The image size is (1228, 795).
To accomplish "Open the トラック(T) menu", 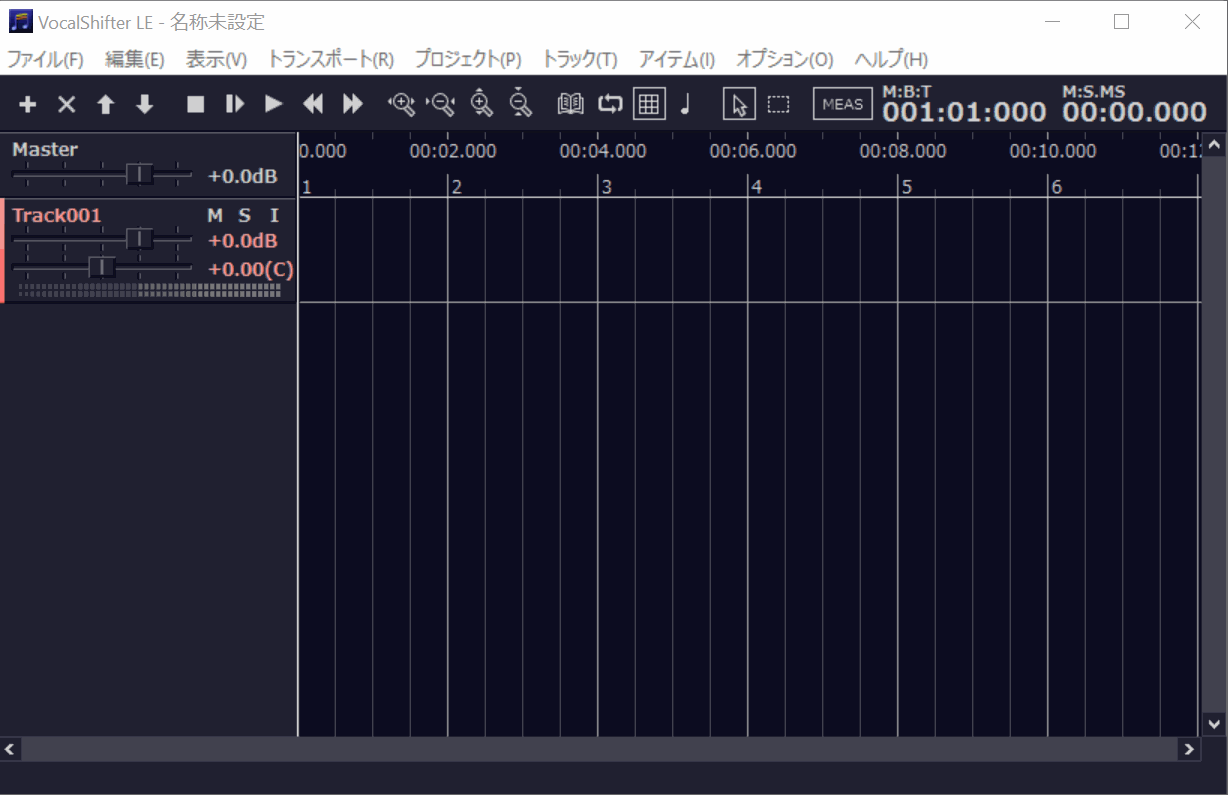I will pyautogui.click(x=580, y=60).
